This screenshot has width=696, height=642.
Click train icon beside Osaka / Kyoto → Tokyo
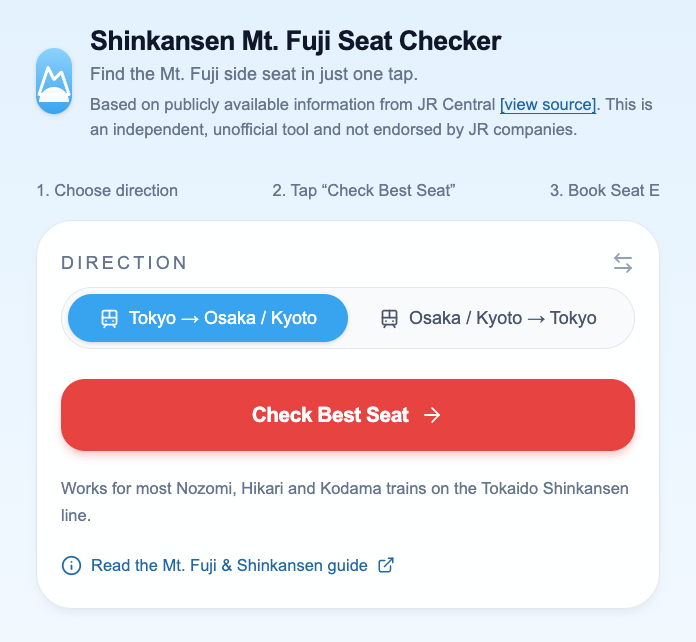(x=389, y=318)
